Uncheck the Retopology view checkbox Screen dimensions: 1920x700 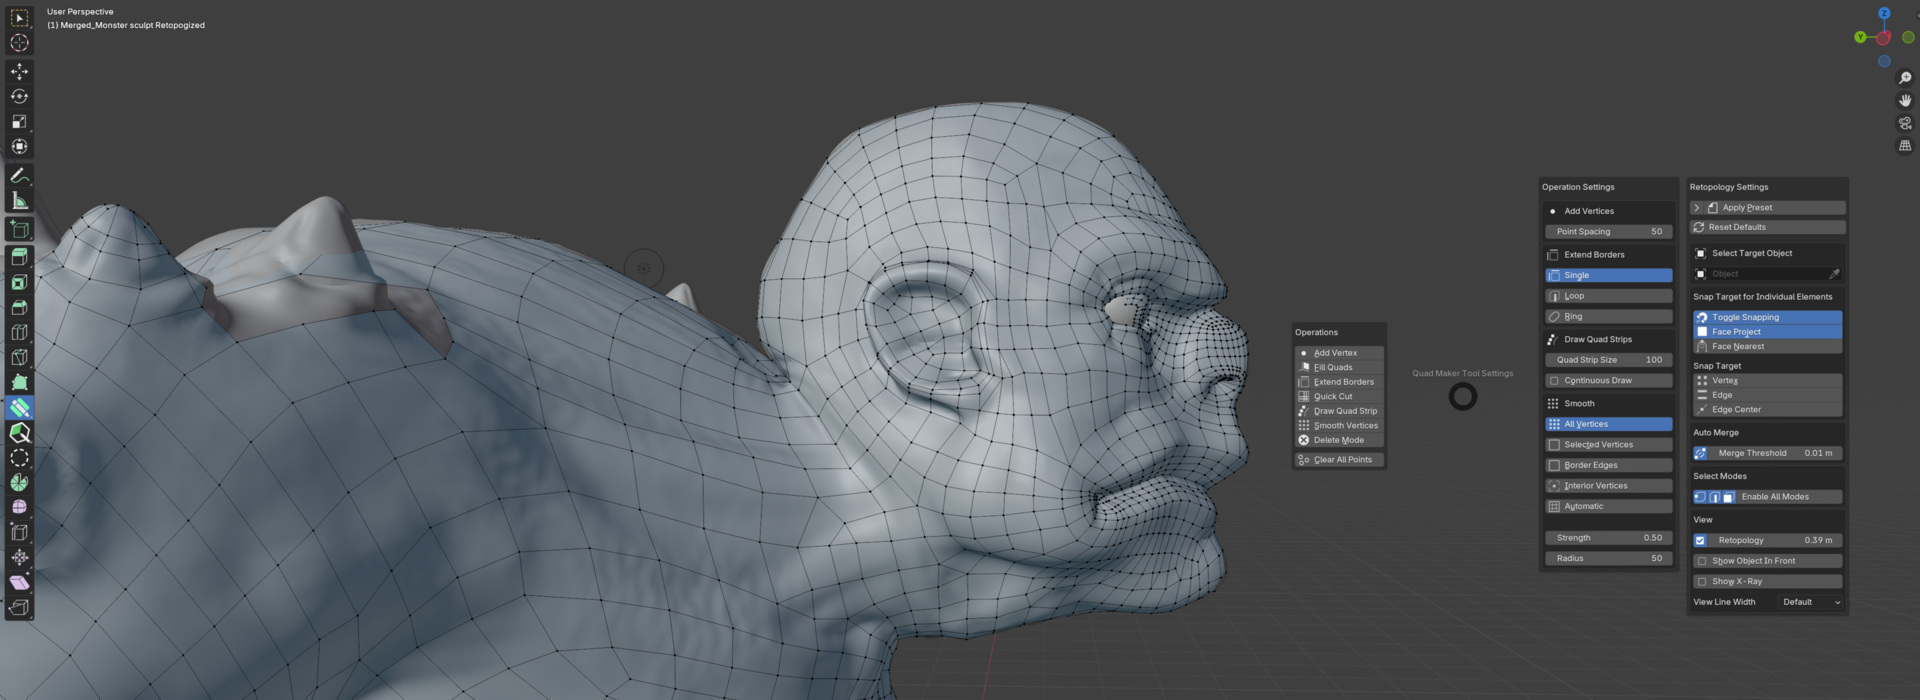(1700, 540)
